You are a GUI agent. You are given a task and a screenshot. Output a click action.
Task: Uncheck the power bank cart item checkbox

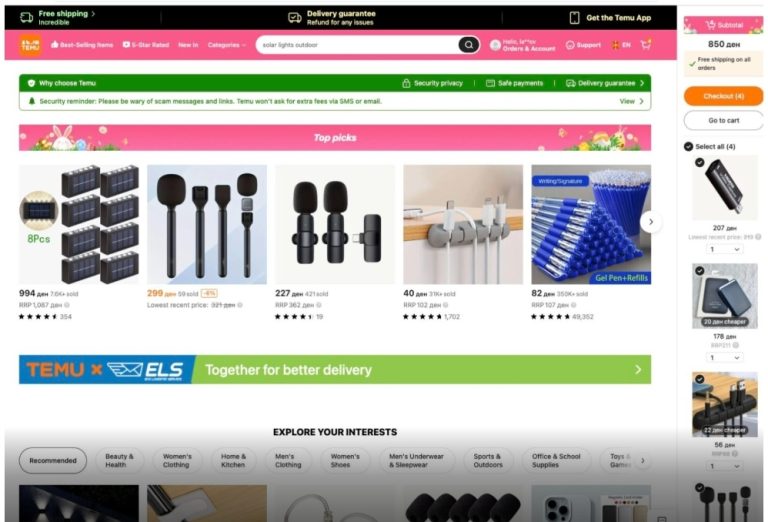click(x=699, y=270)
